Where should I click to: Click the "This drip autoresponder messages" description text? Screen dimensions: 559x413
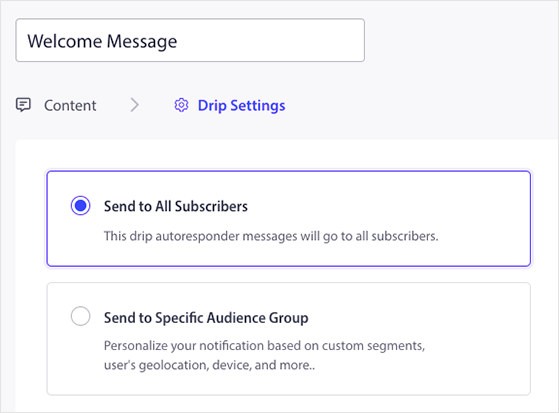(x=271, y=236)
